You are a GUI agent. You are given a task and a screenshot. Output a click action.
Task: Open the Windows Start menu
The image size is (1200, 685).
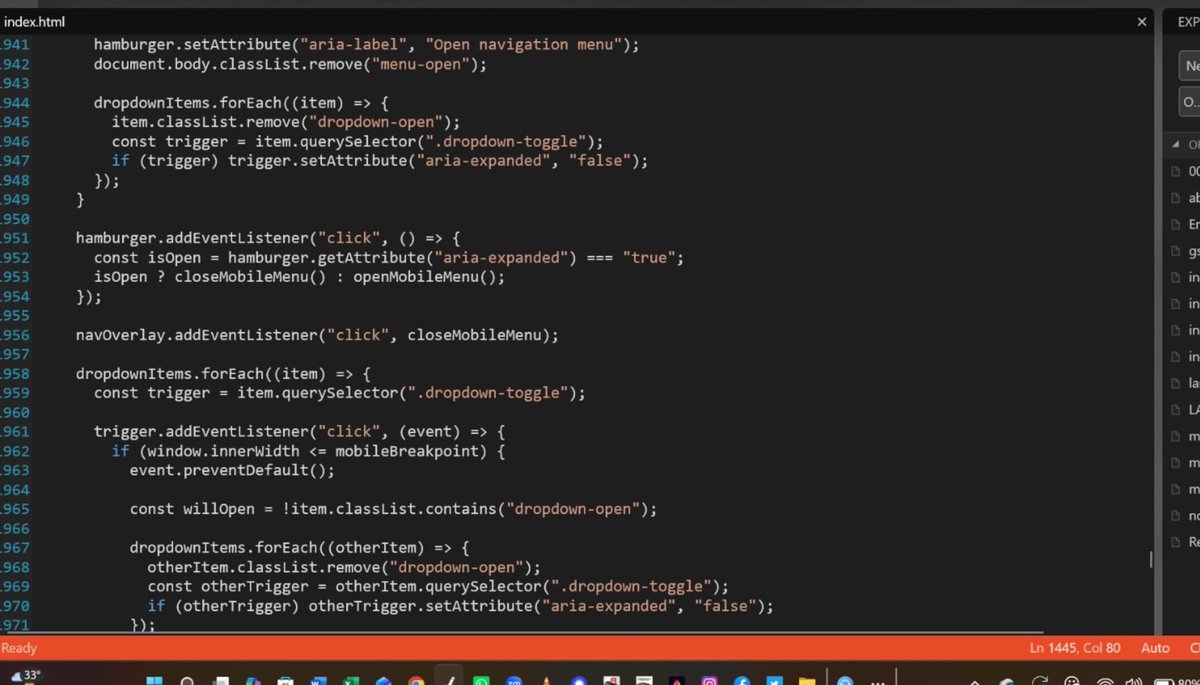154,681
